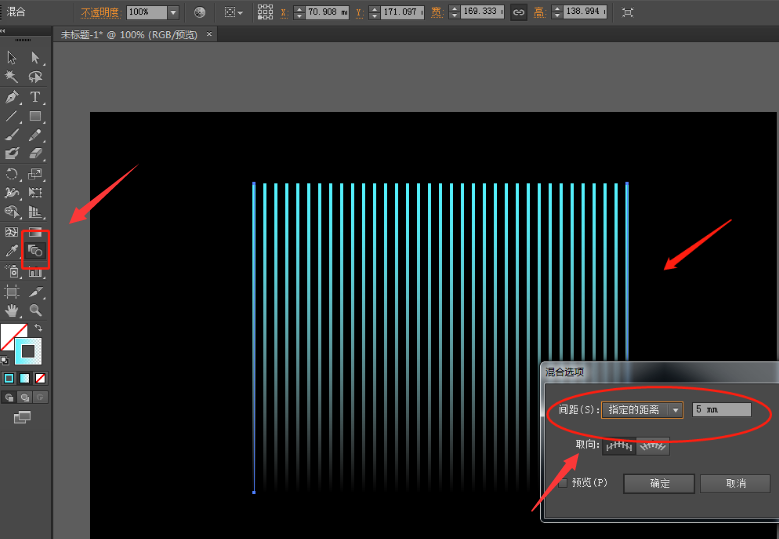Image resolution: width=779 pixels, height=539 pixels.
Task: Click the 5 mm spacing distance field
Action: [721, 409]
